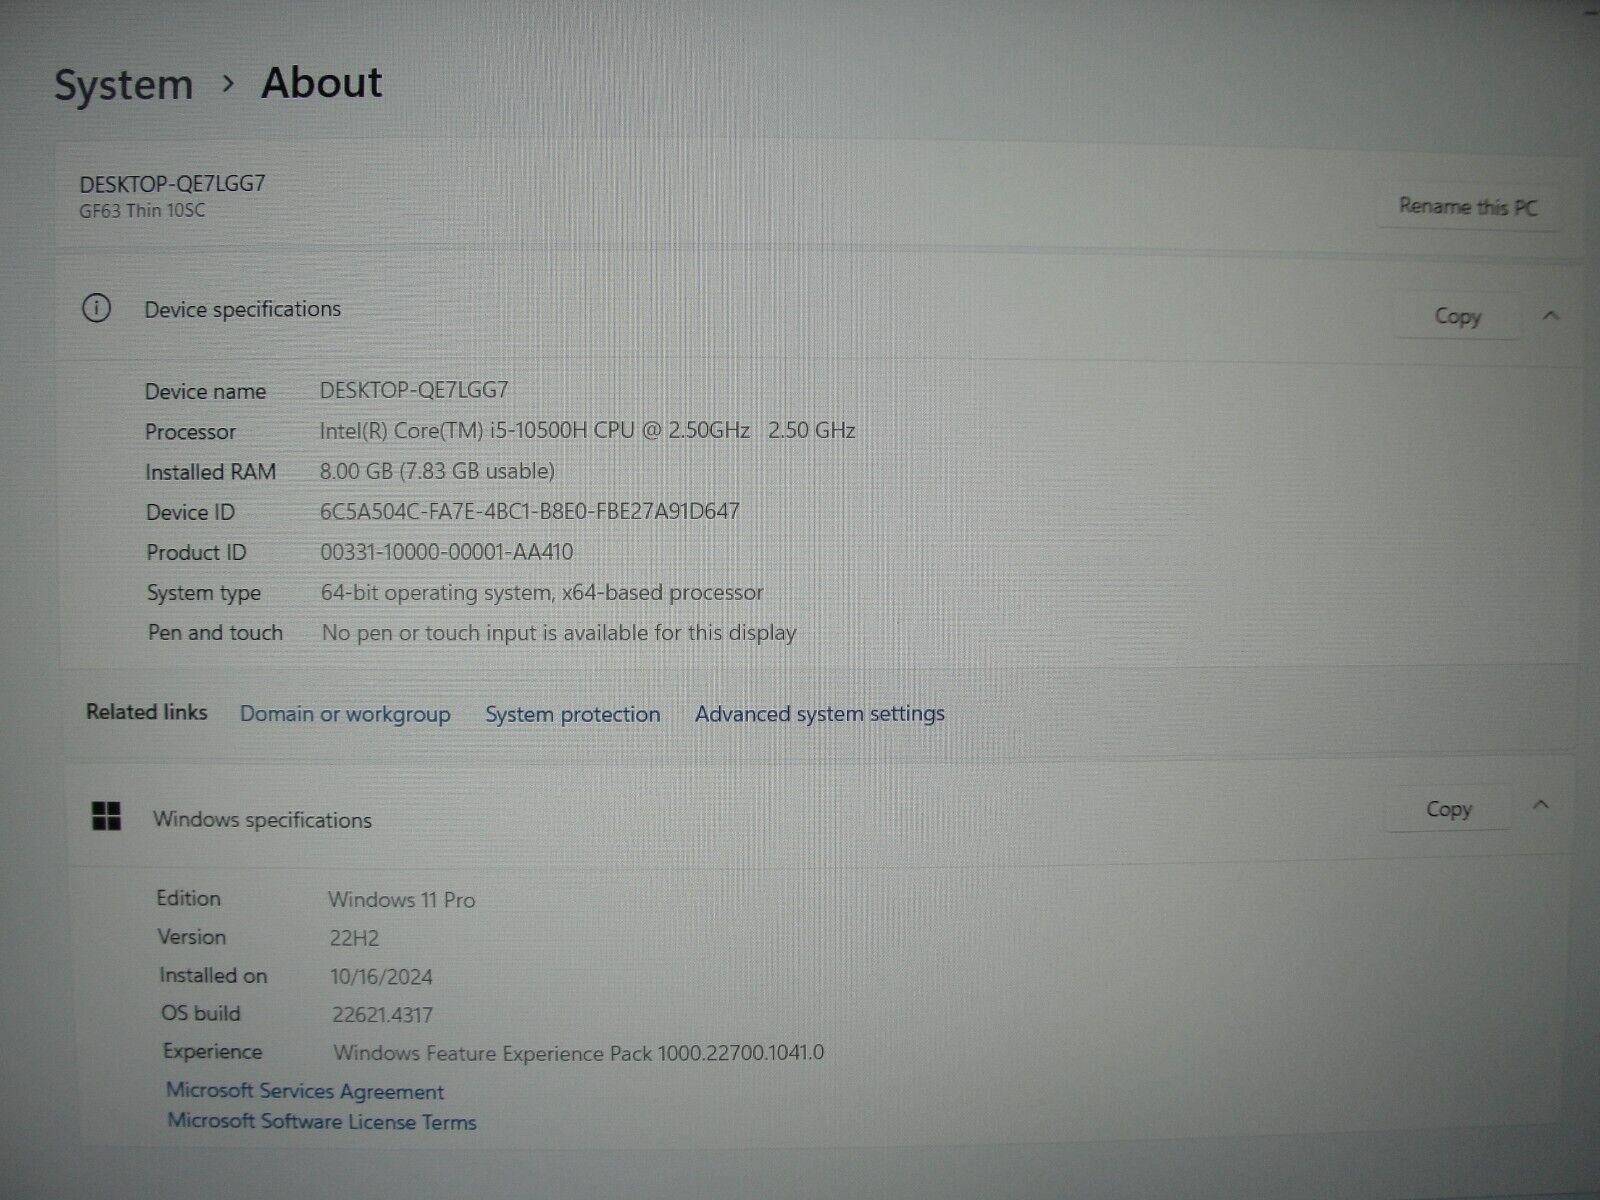
Task: Select Installed on date 10/16/2024
Action: (x=382, y=977)
